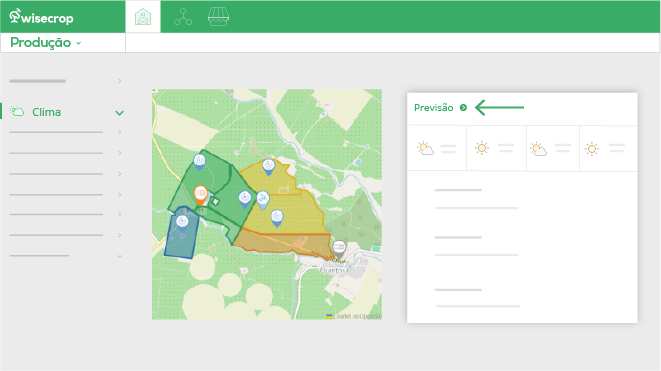The image size is (661, 371).
Task: Select the fourth sunny forecast day
Action: point(608,148)
